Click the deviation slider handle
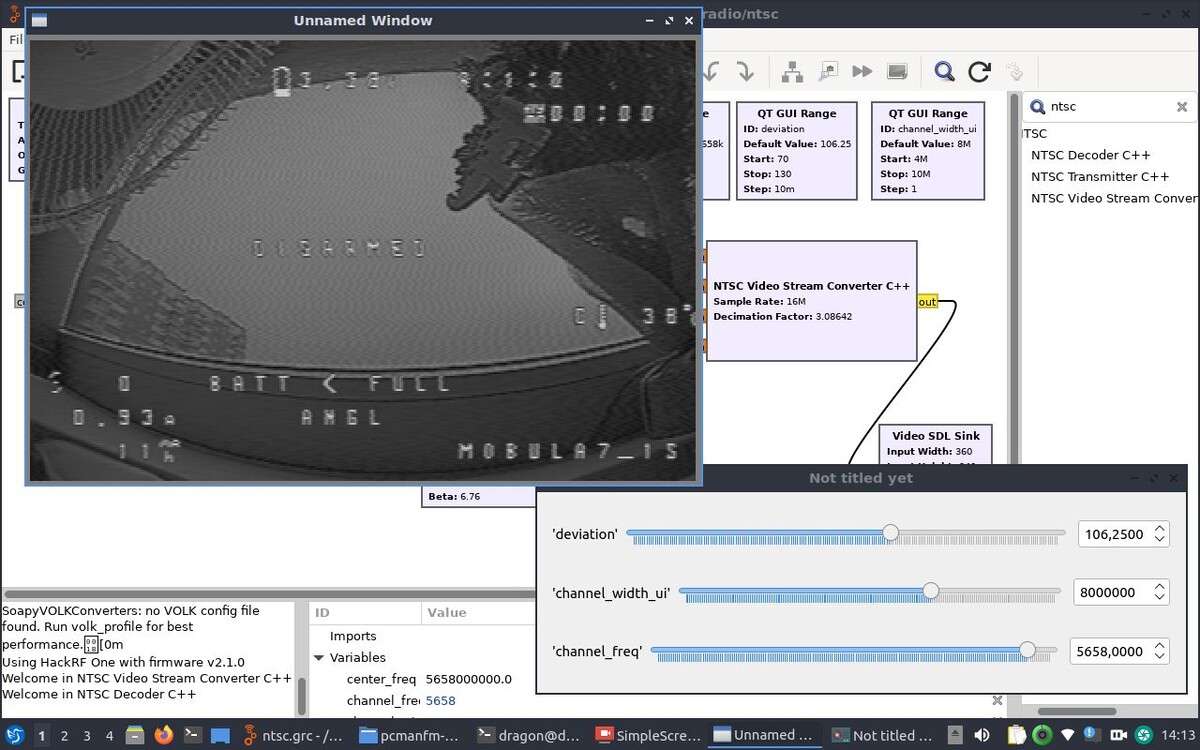Image resolution: width=1200 pixels, height=750 pixels. tap(890, 533)
